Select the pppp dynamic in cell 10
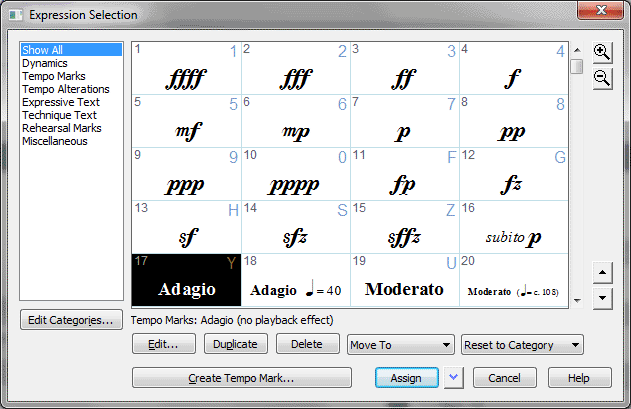631x409 pixels. coord(296,174)
